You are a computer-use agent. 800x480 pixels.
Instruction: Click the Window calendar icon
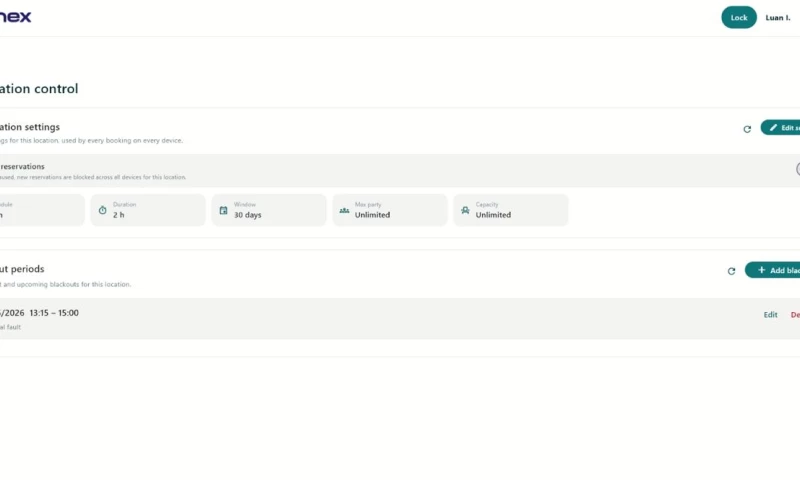click(223, 210)
